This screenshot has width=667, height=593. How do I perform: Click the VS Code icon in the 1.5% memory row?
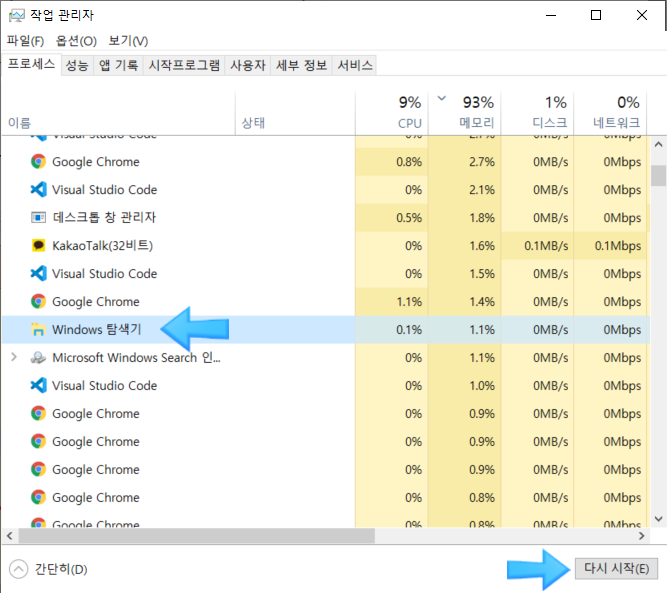[x=38, y=273]
